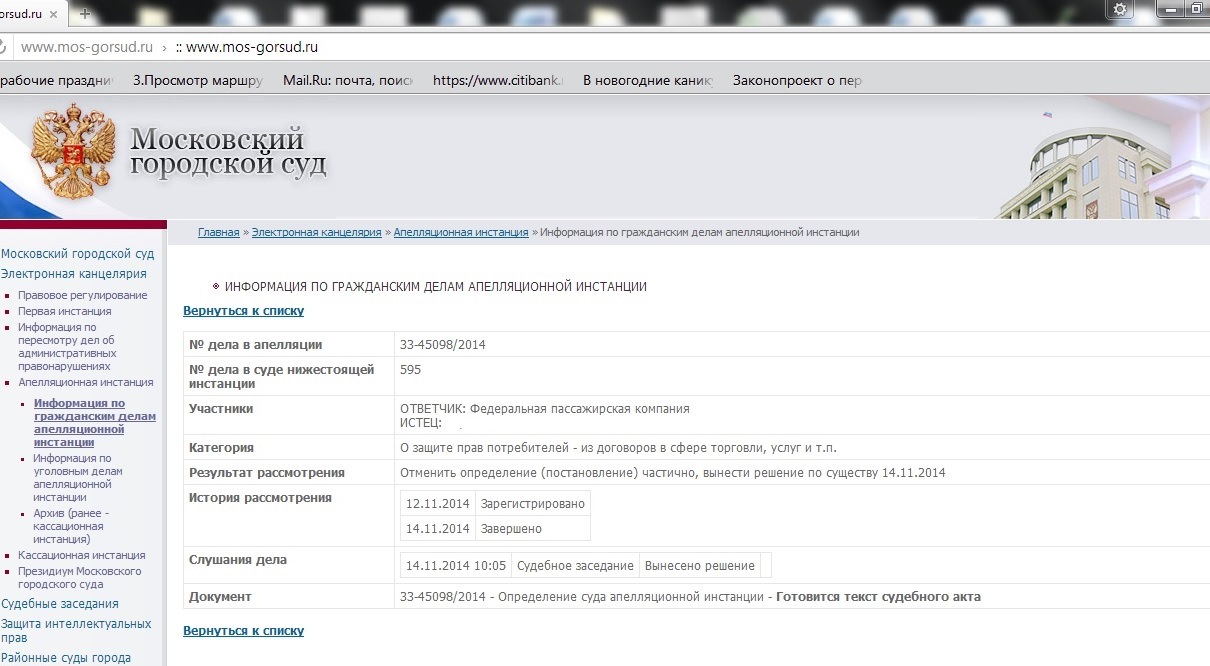Open 'Апелляционная инстанция' breadcrumb link
The width and height of the screenshot is (1210, 666).
460,232
